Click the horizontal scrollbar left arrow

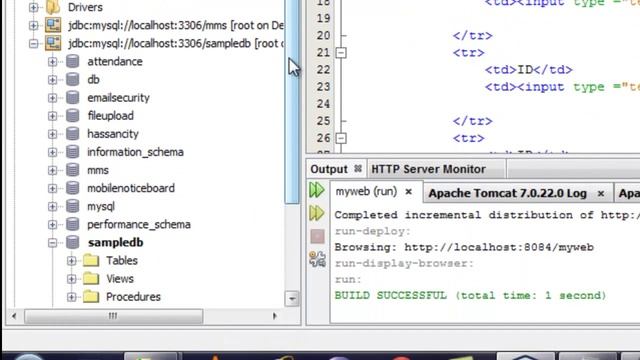click(x=14, y=316)
